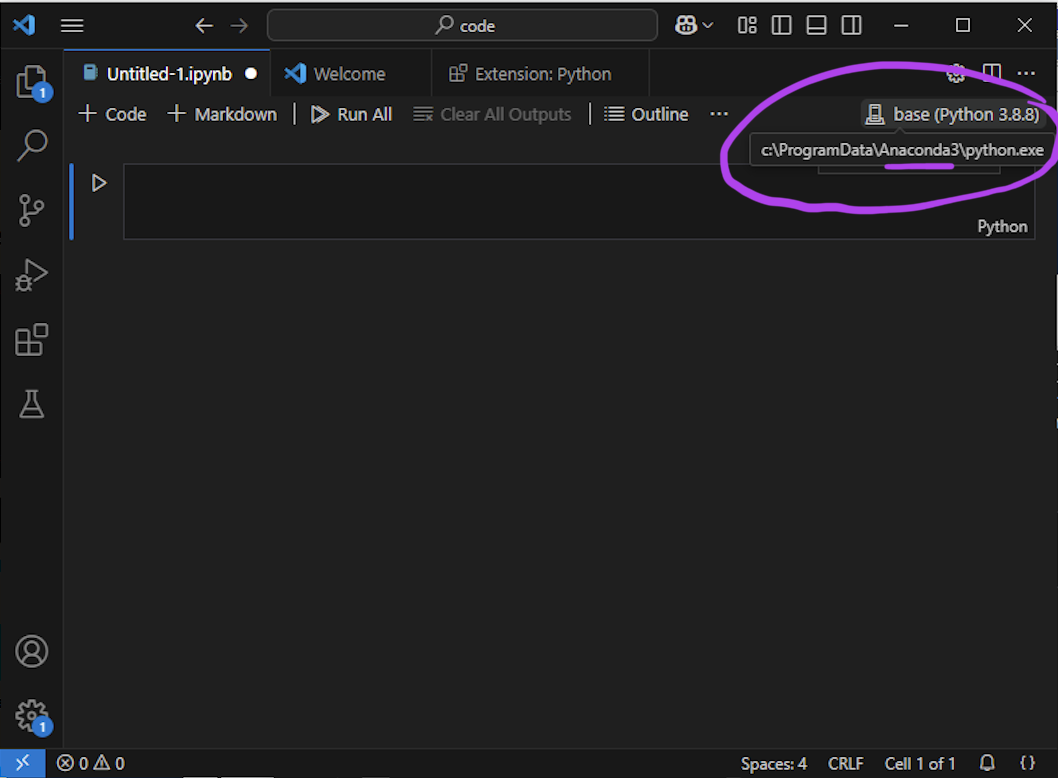Image resolution: width=1058 pixels, height=778 pixels.
Task: Click Run All in notebook toolbar
Action: pos(351,115)
